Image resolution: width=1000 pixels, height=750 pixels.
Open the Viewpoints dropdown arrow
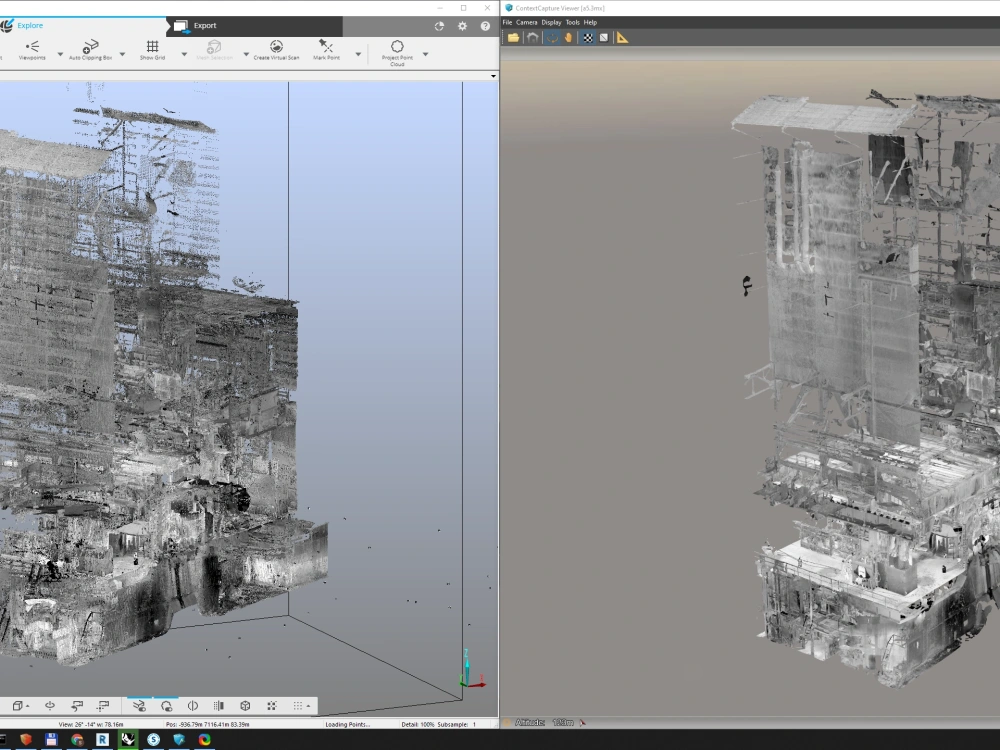(59, 52)
